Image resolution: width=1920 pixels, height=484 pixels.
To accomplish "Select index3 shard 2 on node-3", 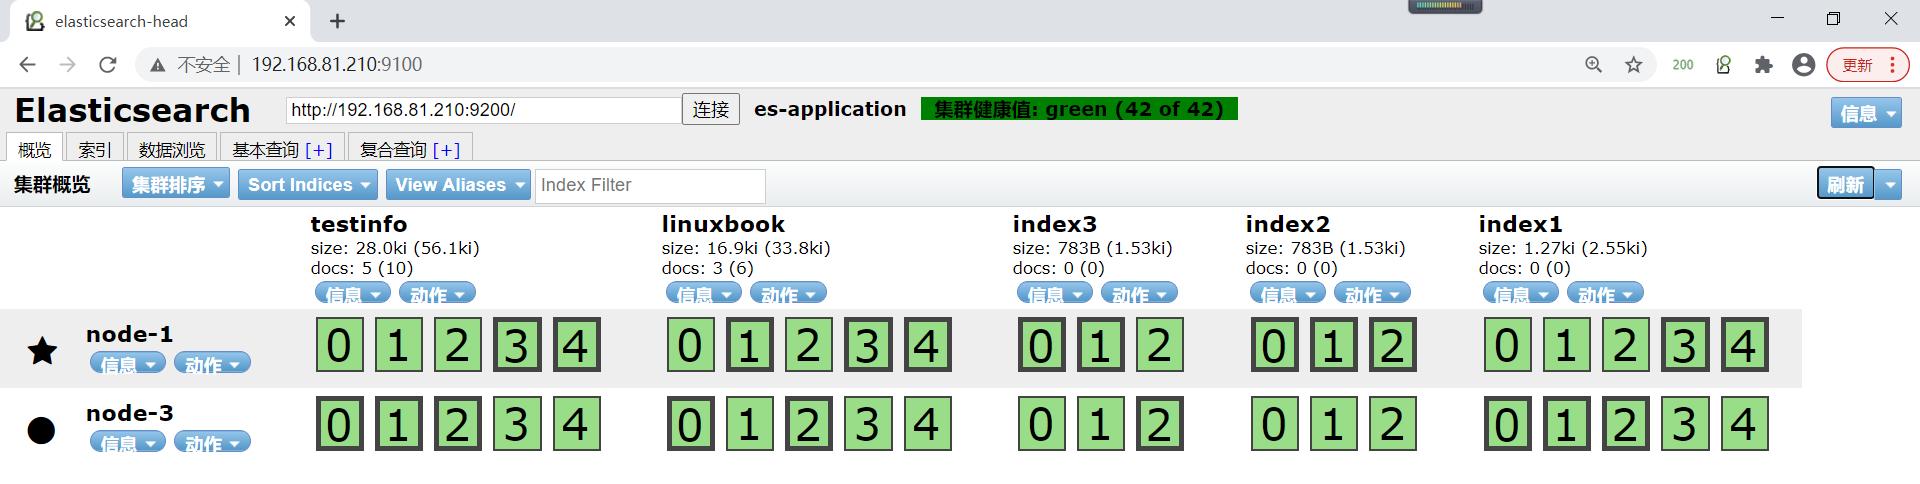I will point(1159,424).
